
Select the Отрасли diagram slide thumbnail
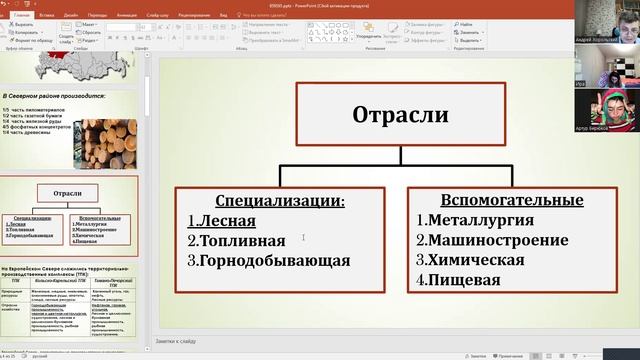[69, 216]
